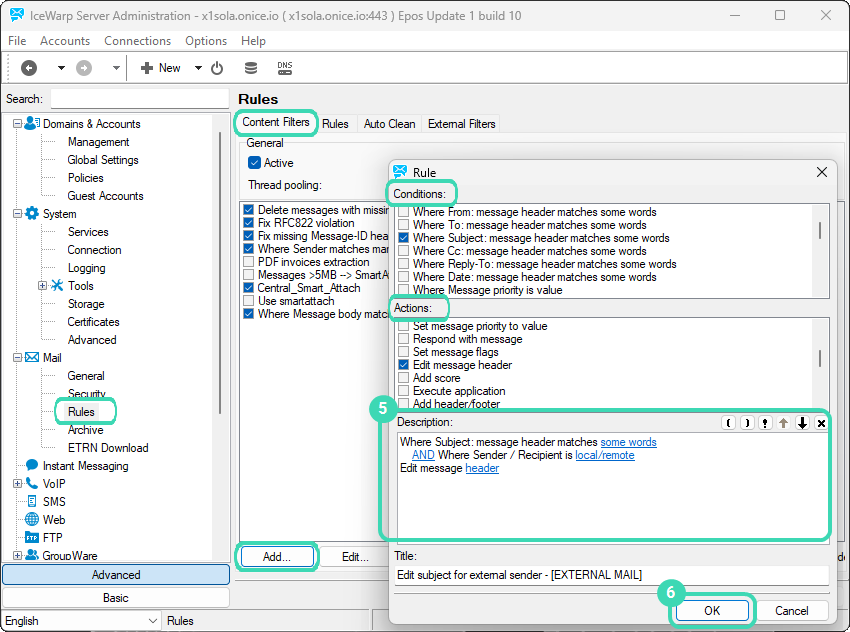Open the File menu
Screen dimensions: 850x632
point(17,41)
